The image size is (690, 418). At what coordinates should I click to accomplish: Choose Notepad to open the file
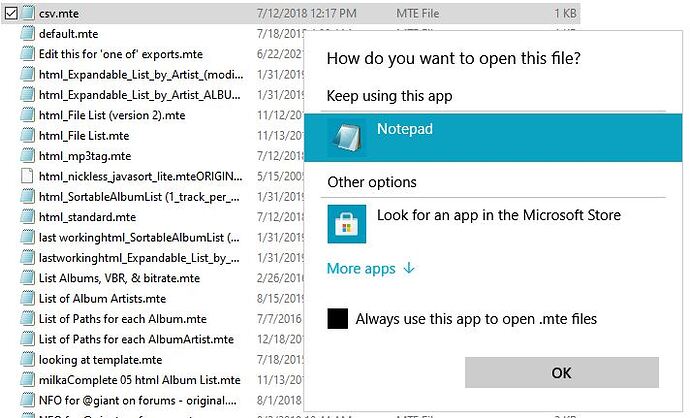click(x=493, y=138)
